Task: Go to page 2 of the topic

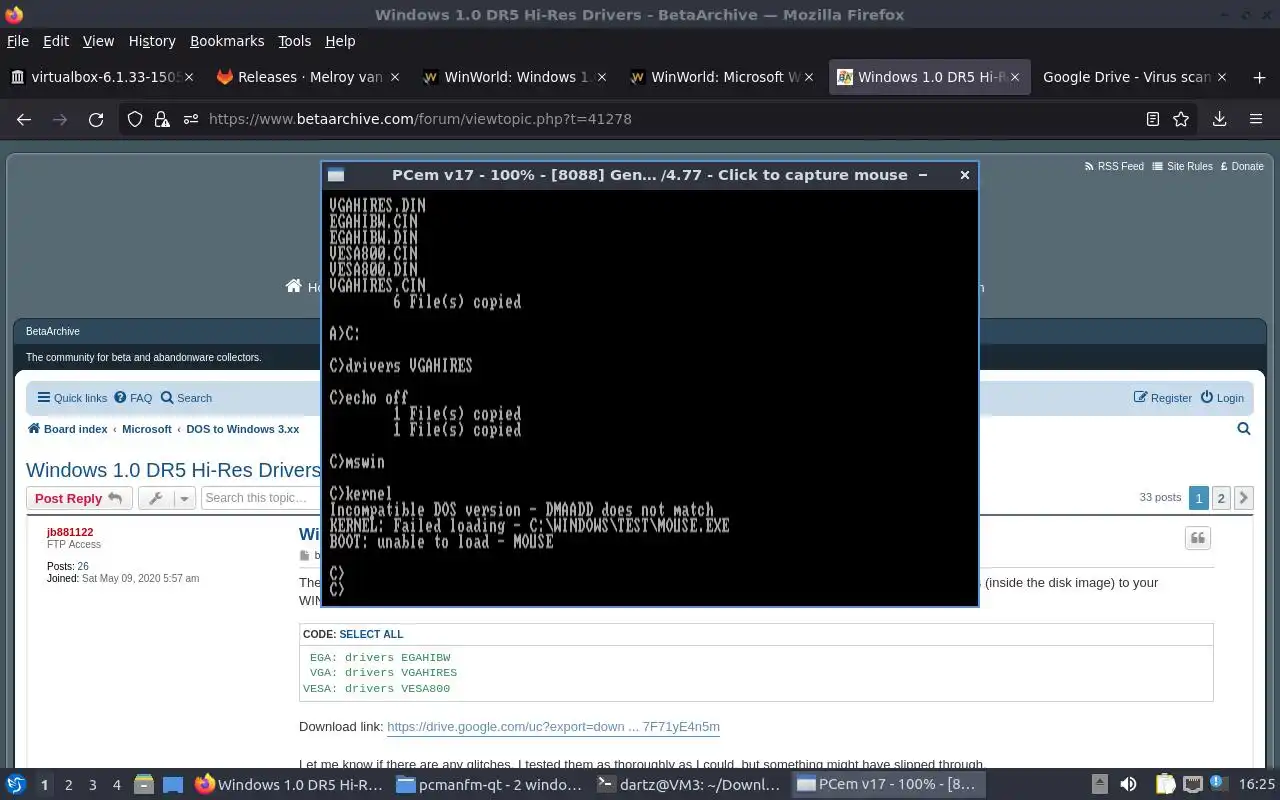Action: (x=1221, y=498)
